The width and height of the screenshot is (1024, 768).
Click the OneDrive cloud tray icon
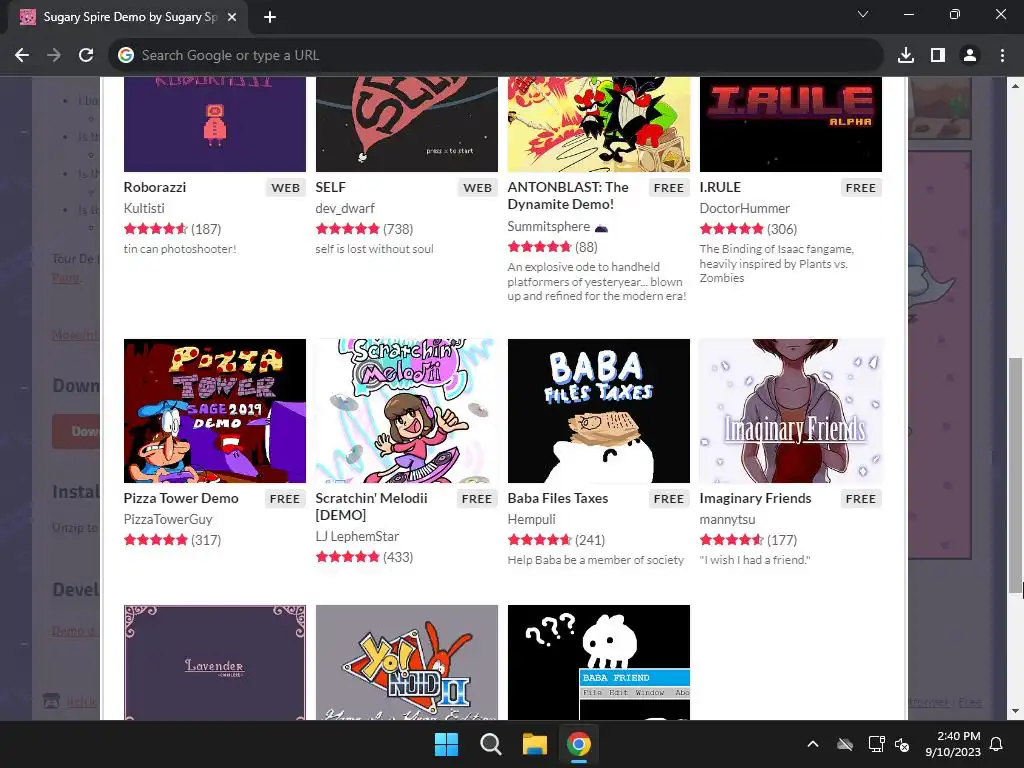tap(845, 744)
